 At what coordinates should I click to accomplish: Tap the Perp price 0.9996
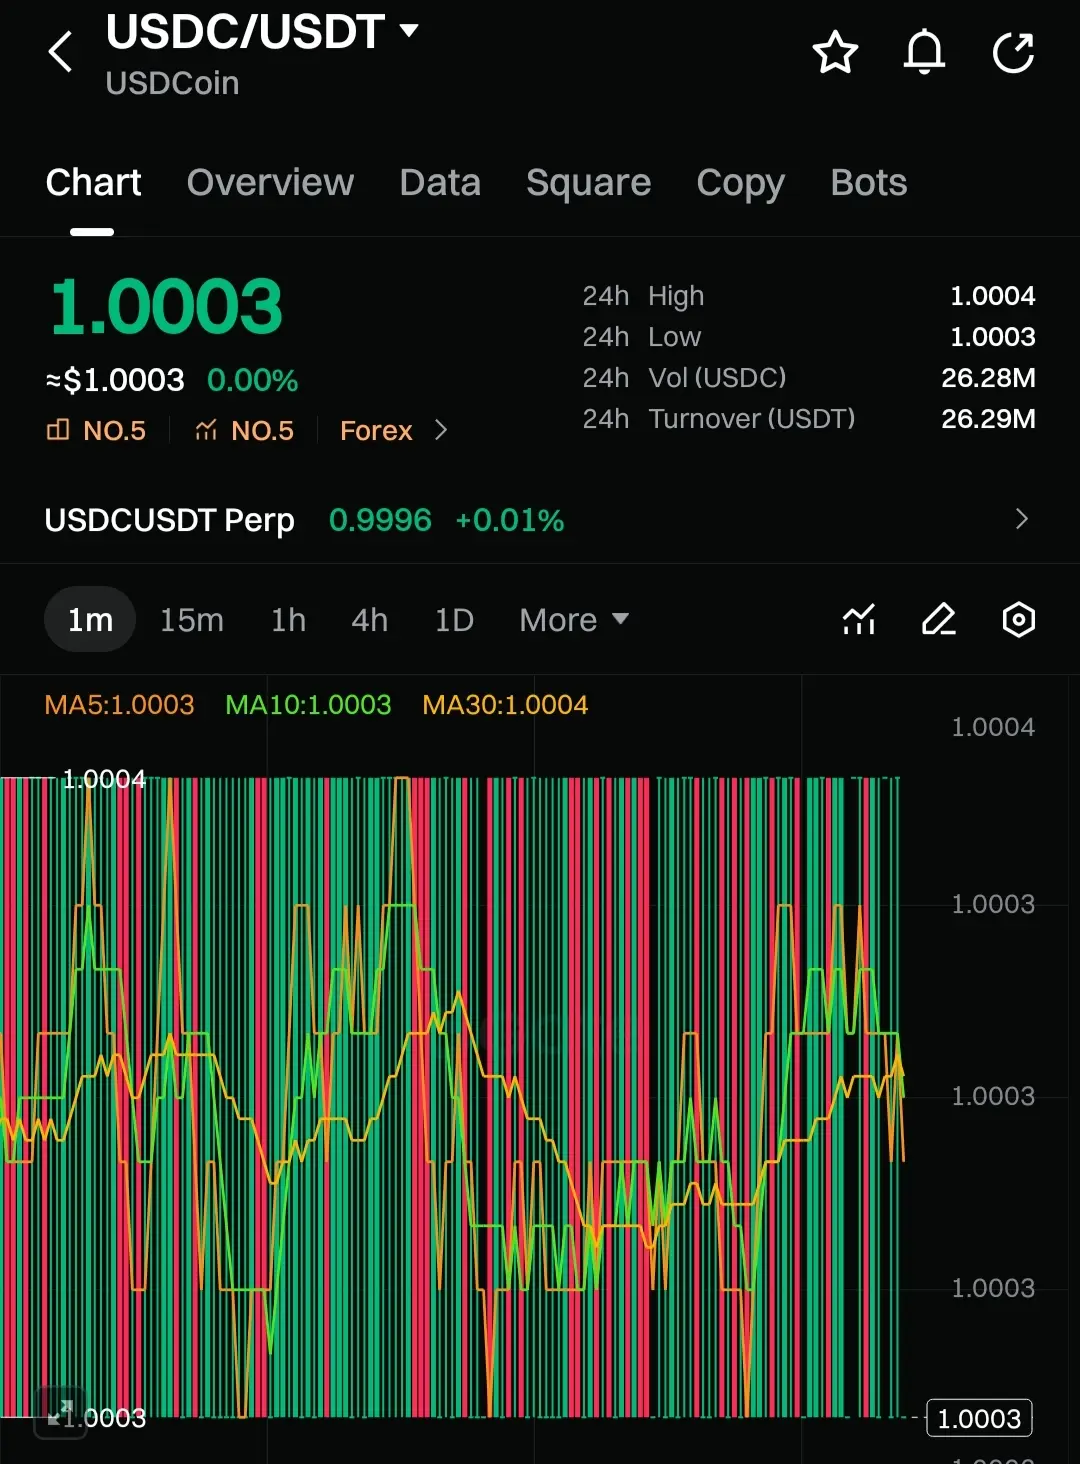pos(380,520)
